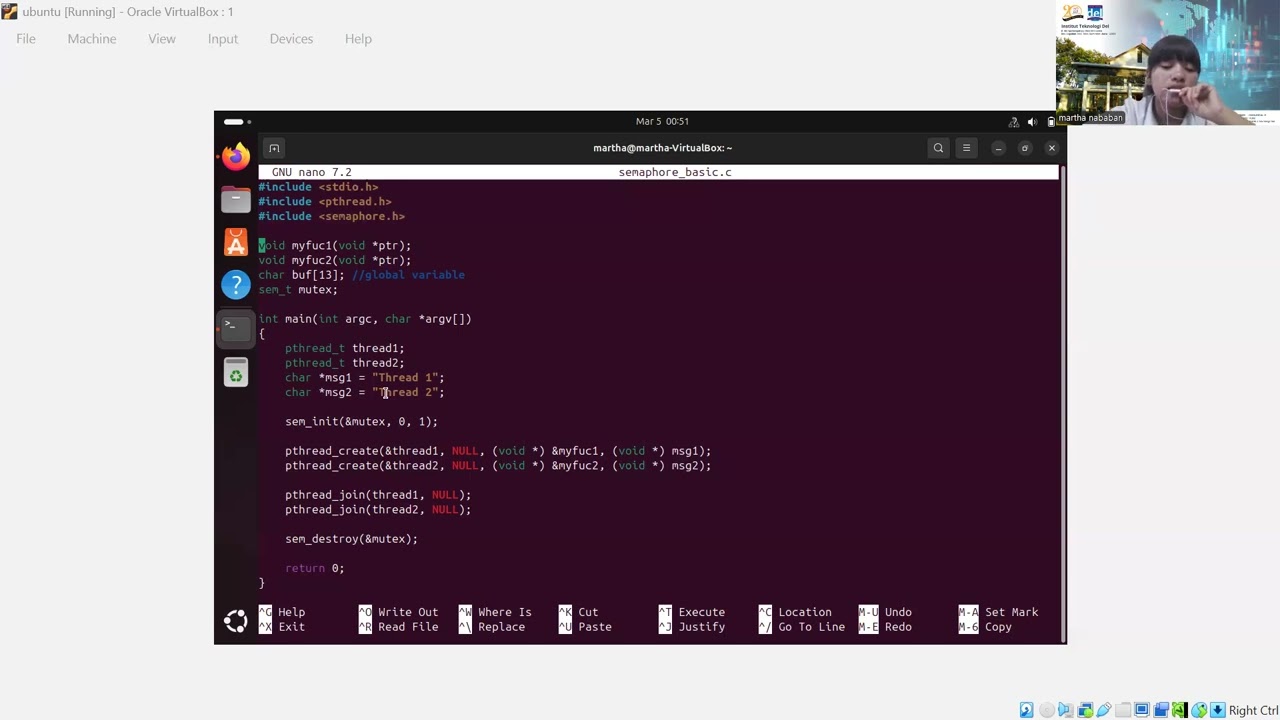This screenshot has height=720, width=1280.
Task: Open a new terminal tab
Action: click(274, 148)
